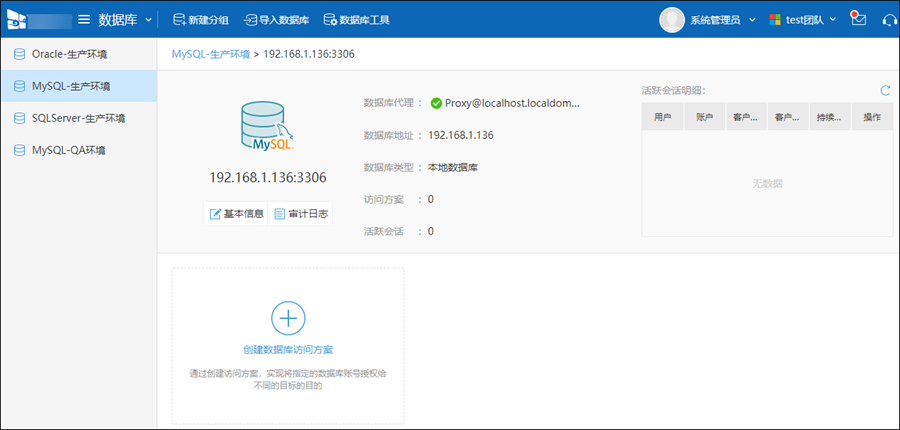Click Proxy@localhost.localdom... text

click(512, 103)
